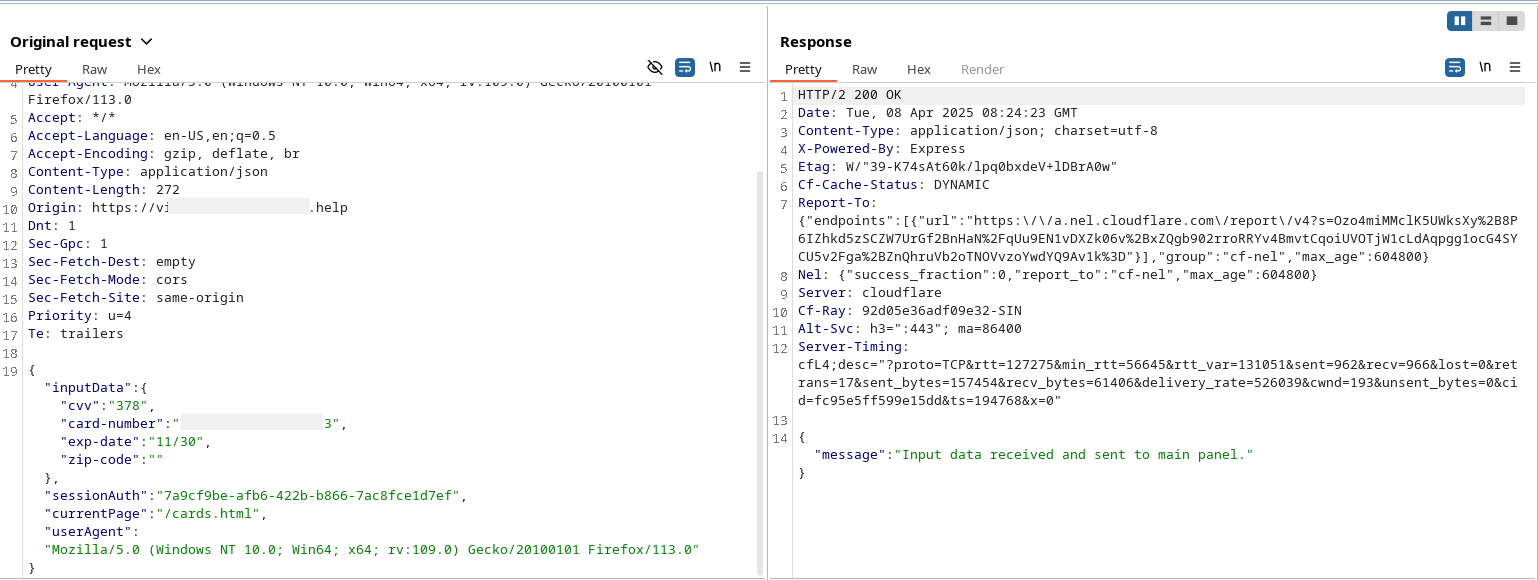Image resolution: width=1538 pixels, height=580 pixels.
Task: Open the request panel hamburger menu
Action: 745,67
